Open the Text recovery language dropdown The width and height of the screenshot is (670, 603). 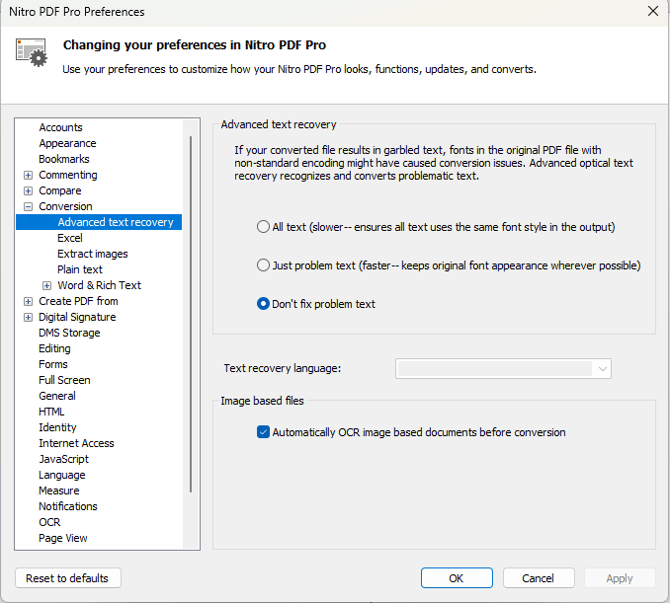point(503,368)
